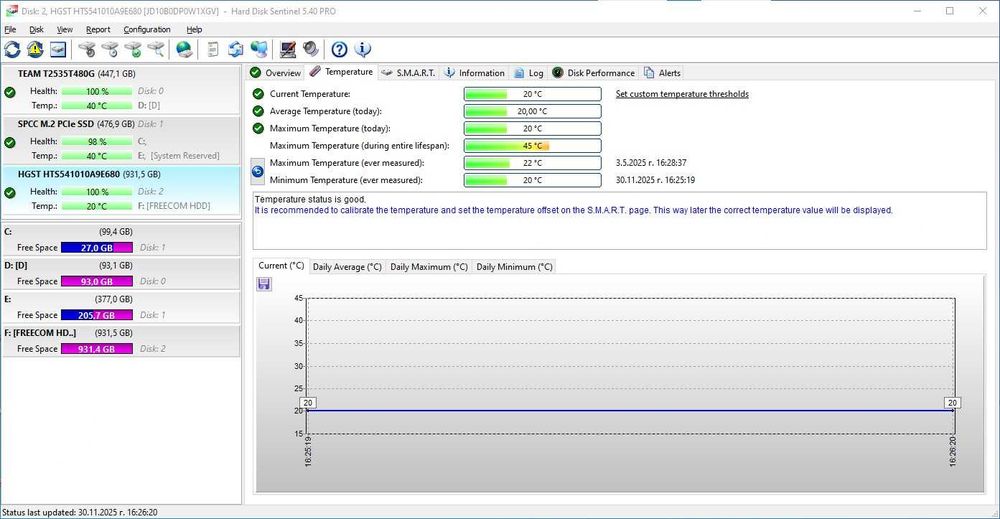The height and width of the screenshot is (519, 1000).
Task: Click Status last updated text in status bar
Action: click(80, 512)
